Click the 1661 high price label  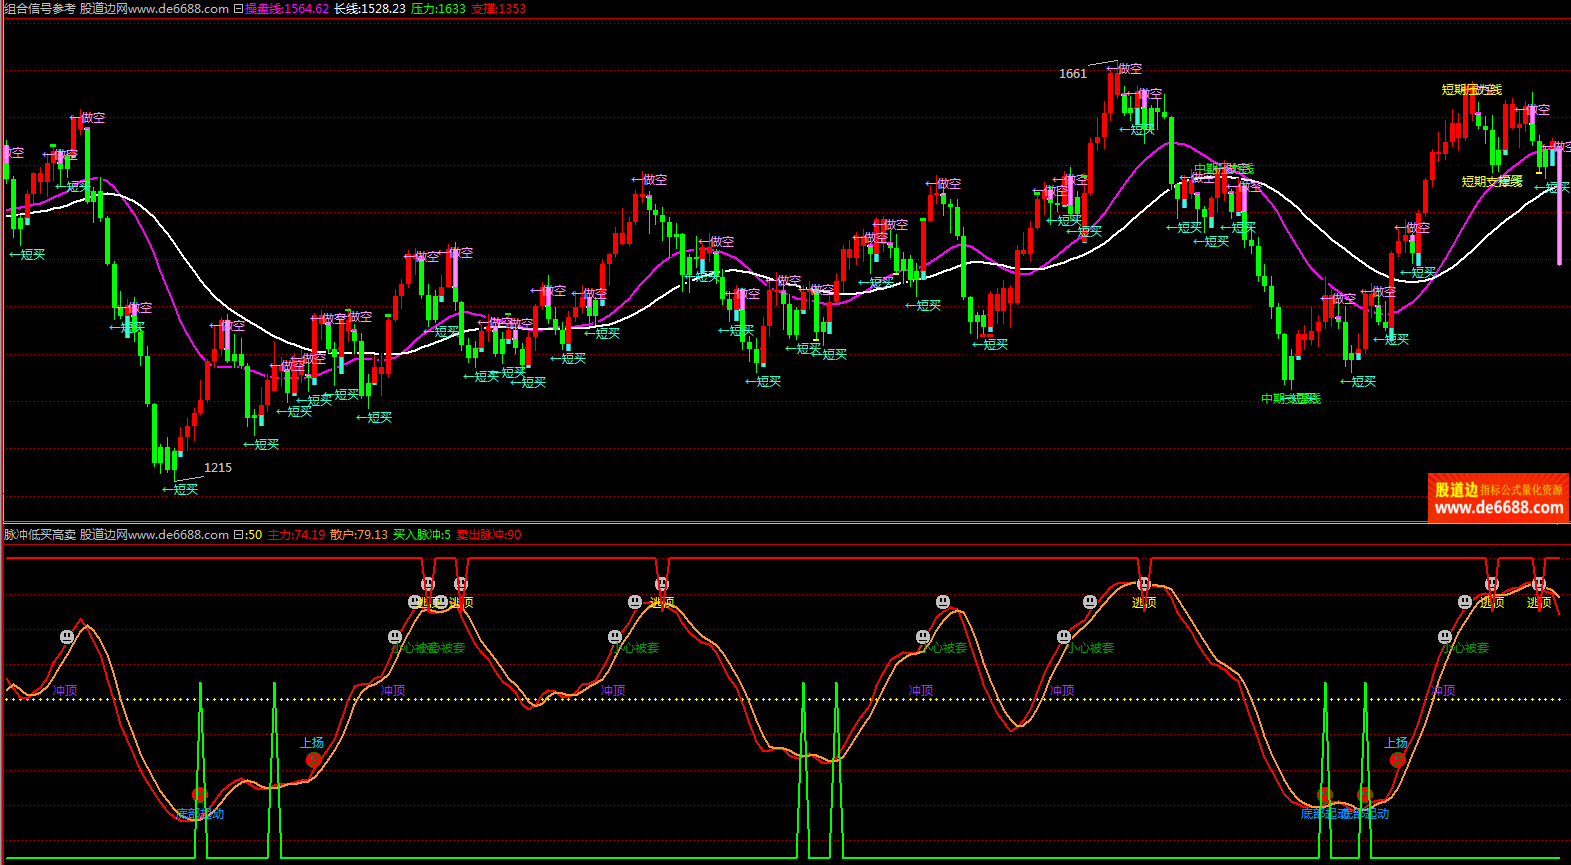(1072, 74)
